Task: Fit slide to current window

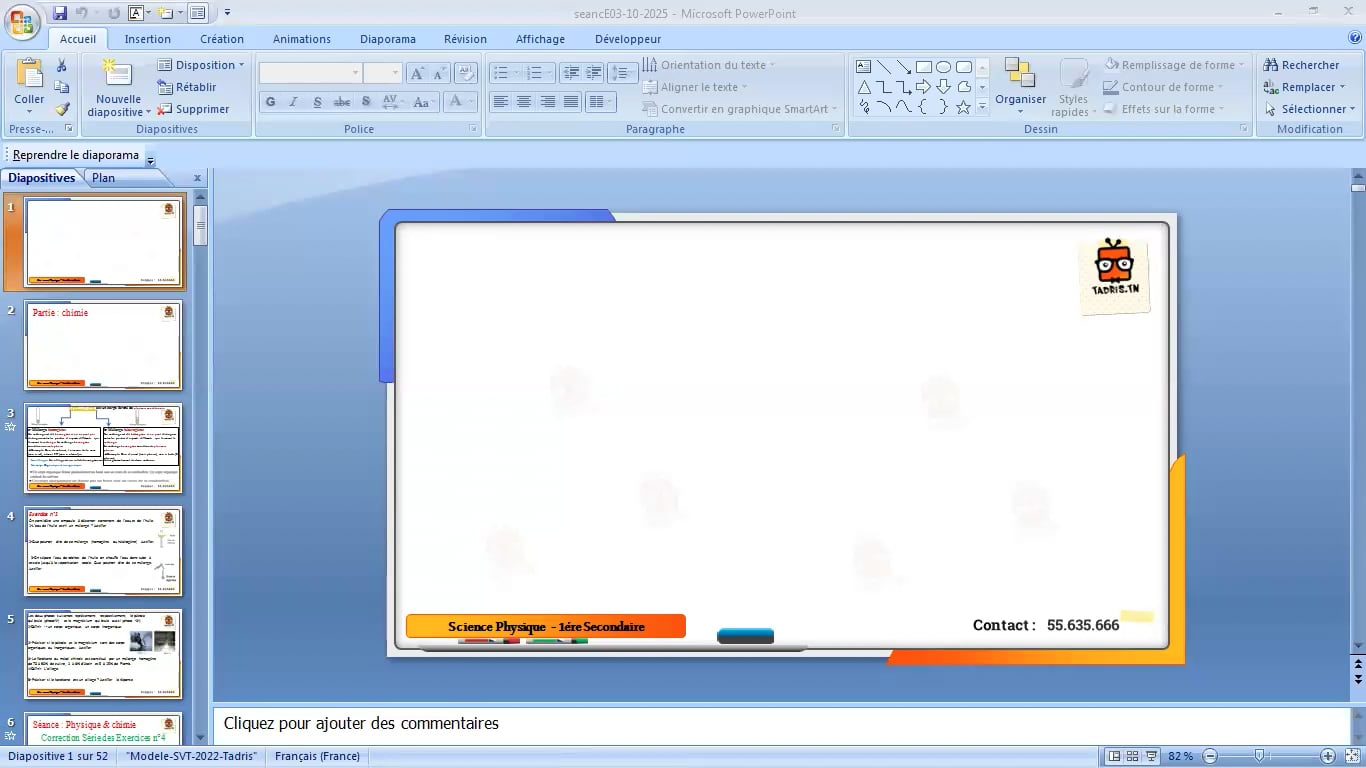Action: [1351, 756]
